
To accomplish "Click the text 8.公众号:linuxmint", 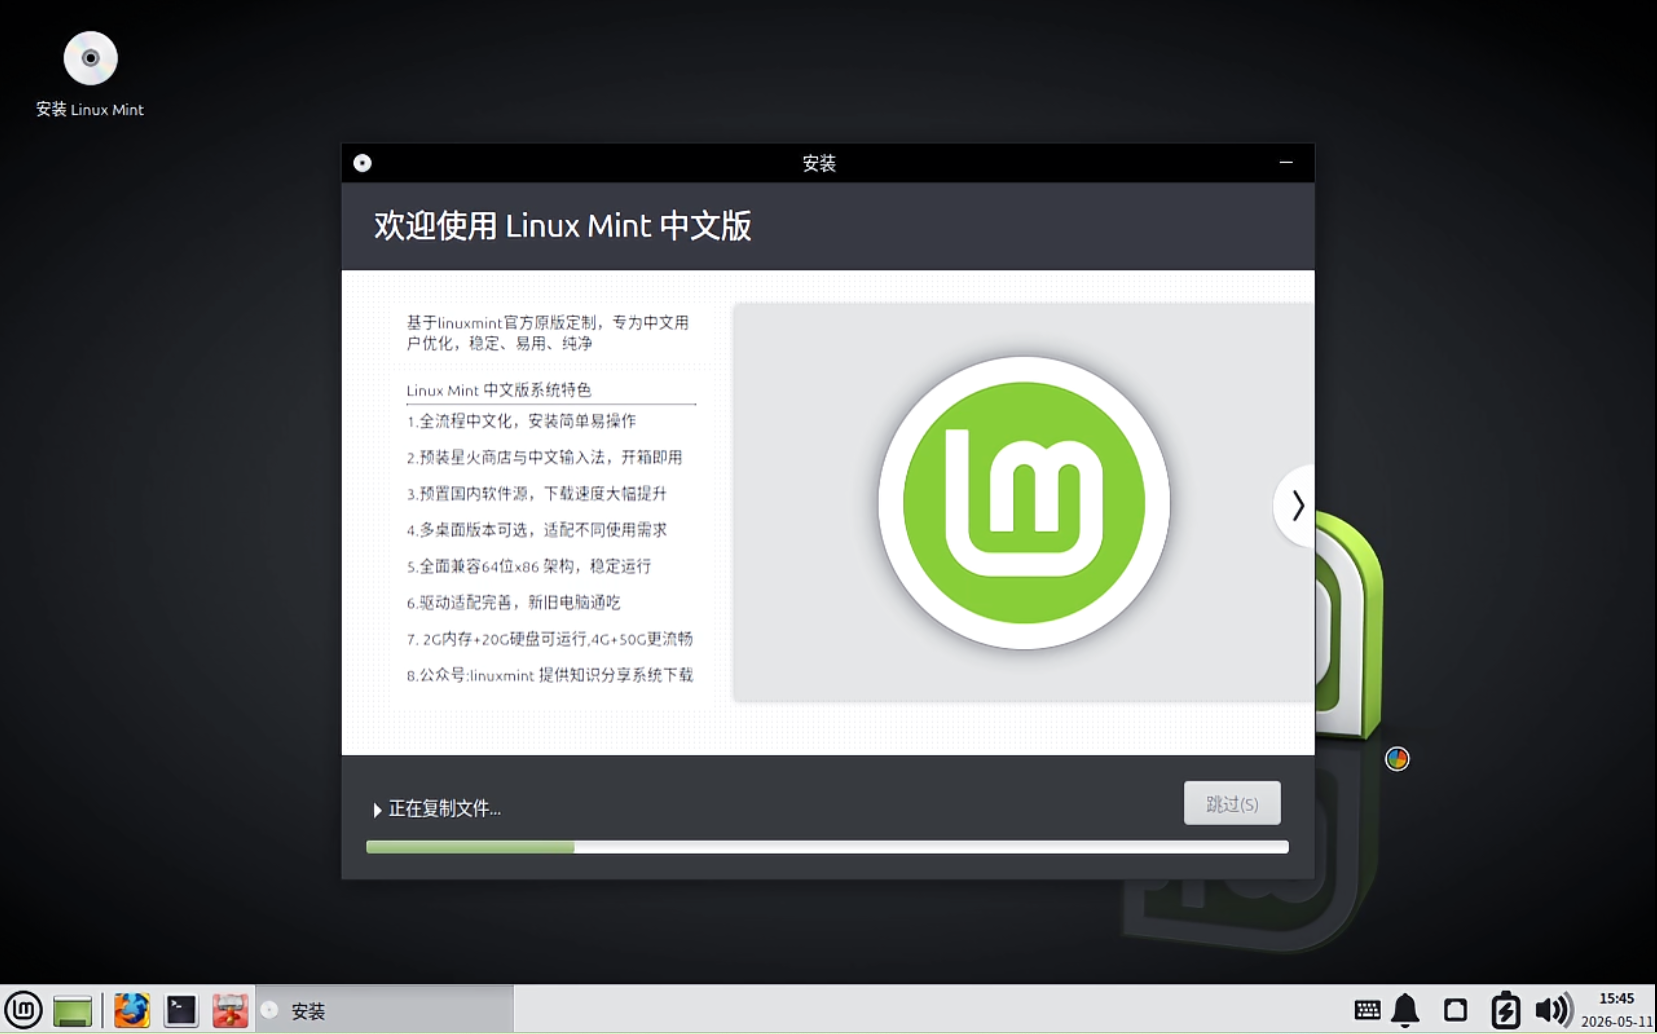I will coord(470,675).
